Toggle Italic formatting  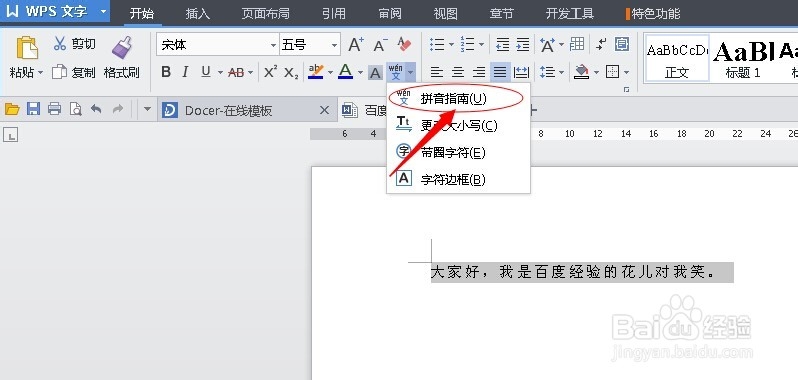point(185,72)
